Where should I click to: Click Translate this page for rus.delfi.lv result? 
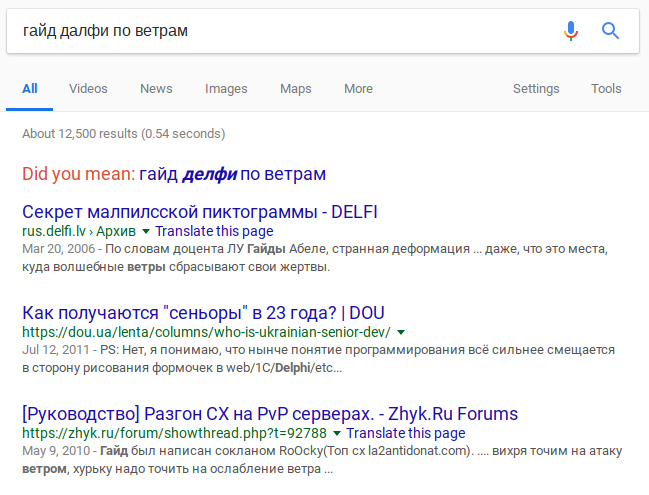point(214,231)
